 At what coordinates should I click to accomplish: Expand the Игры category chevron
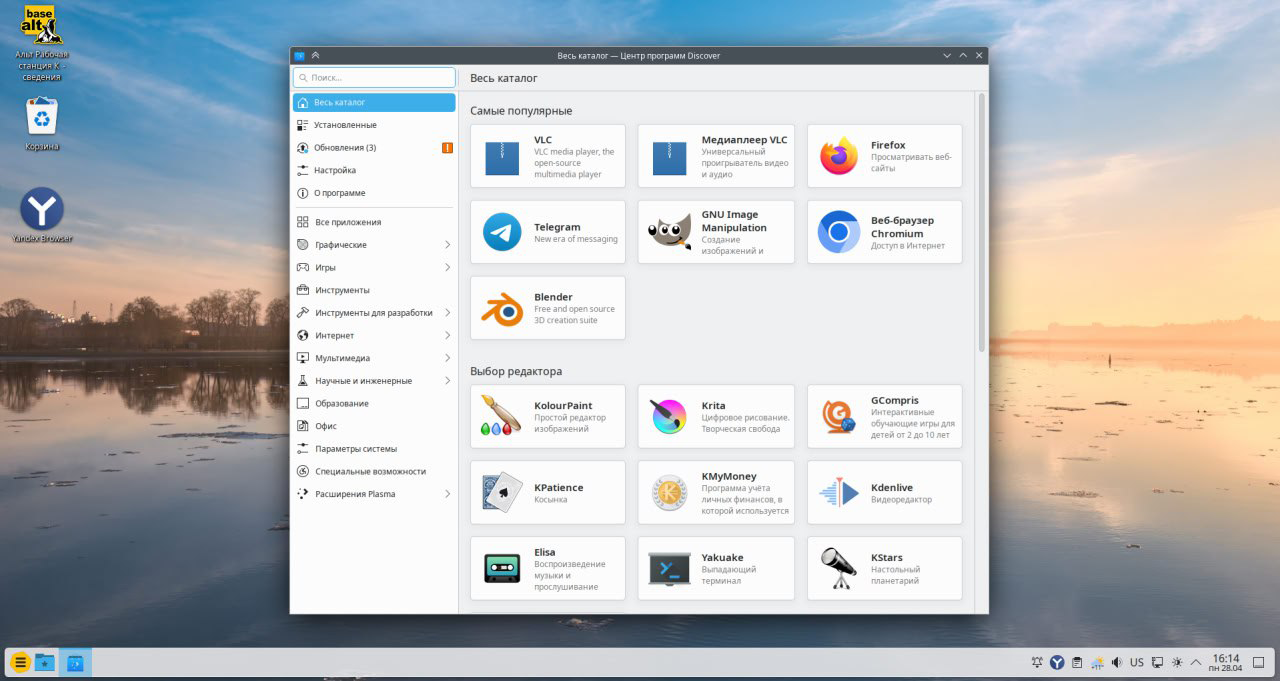click(x=447, y=268)
